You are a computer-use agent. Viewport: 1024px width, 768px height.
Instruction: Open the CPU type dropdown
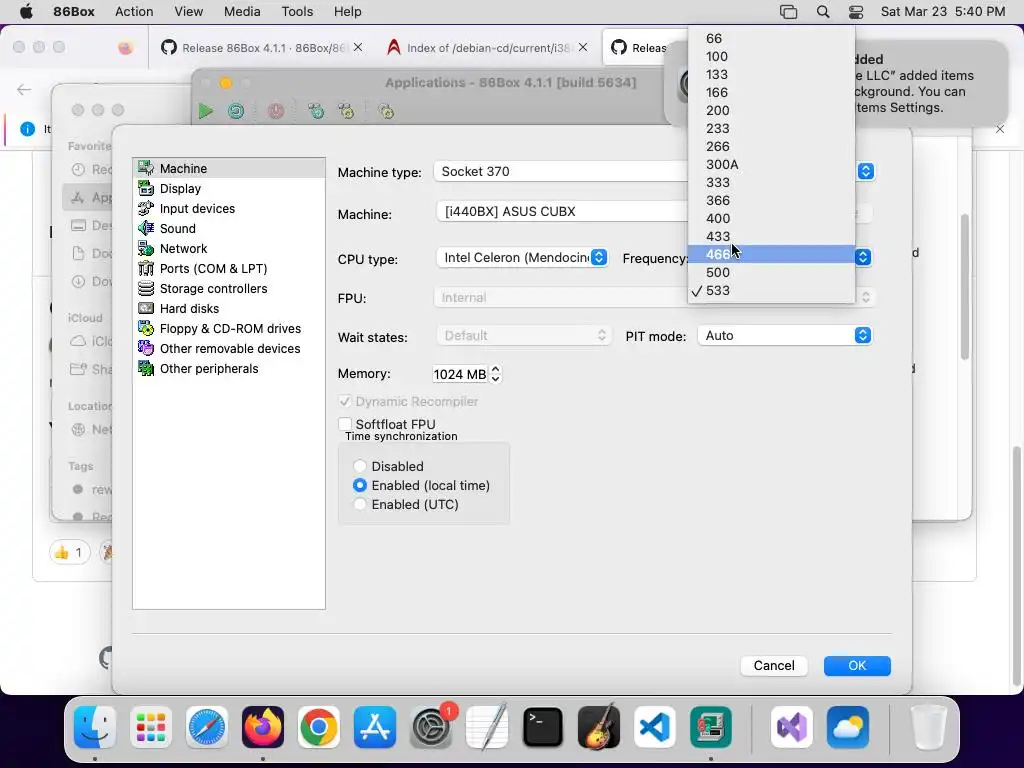pyautogui.click(x=522, y=257)
